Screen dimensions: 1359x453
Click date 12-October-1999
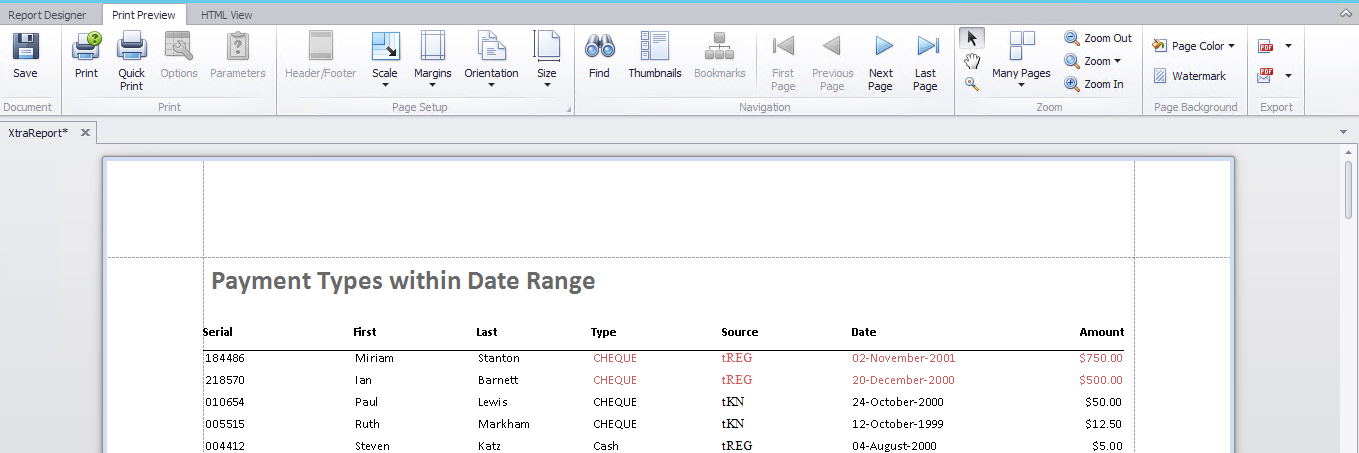point(898,424)
